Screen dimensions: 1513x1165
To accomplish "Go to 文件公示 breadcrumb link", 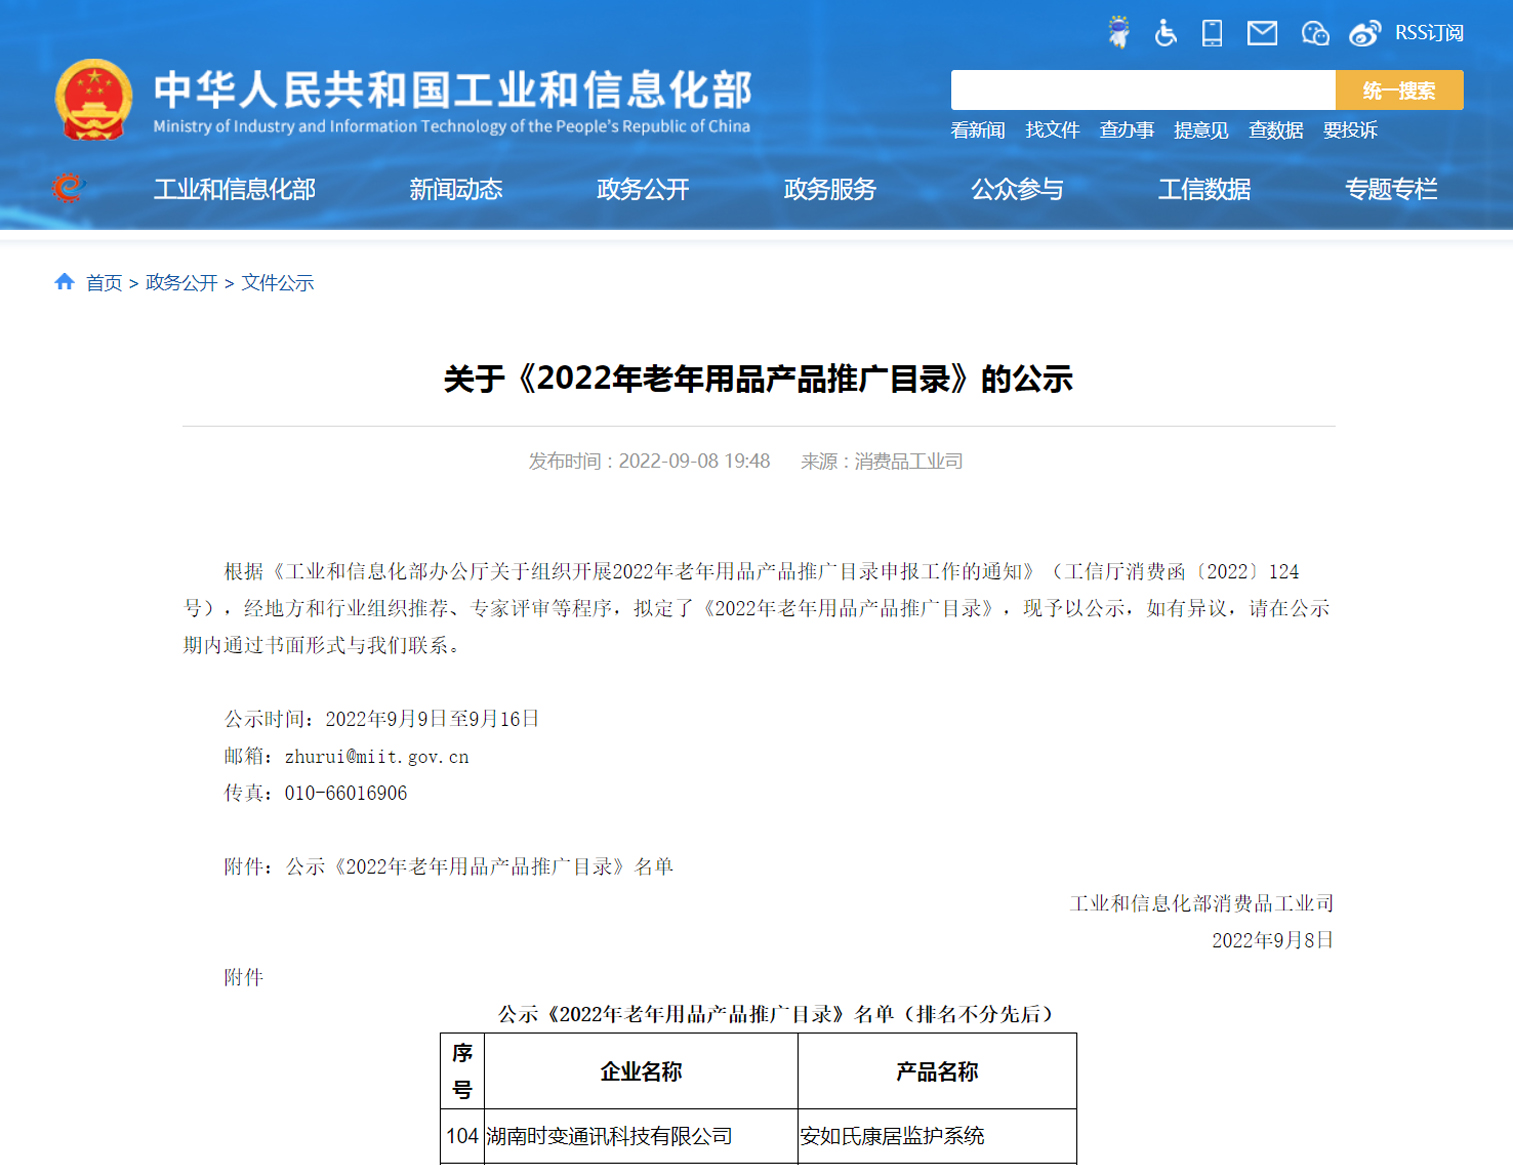I will tap(278, 283).
